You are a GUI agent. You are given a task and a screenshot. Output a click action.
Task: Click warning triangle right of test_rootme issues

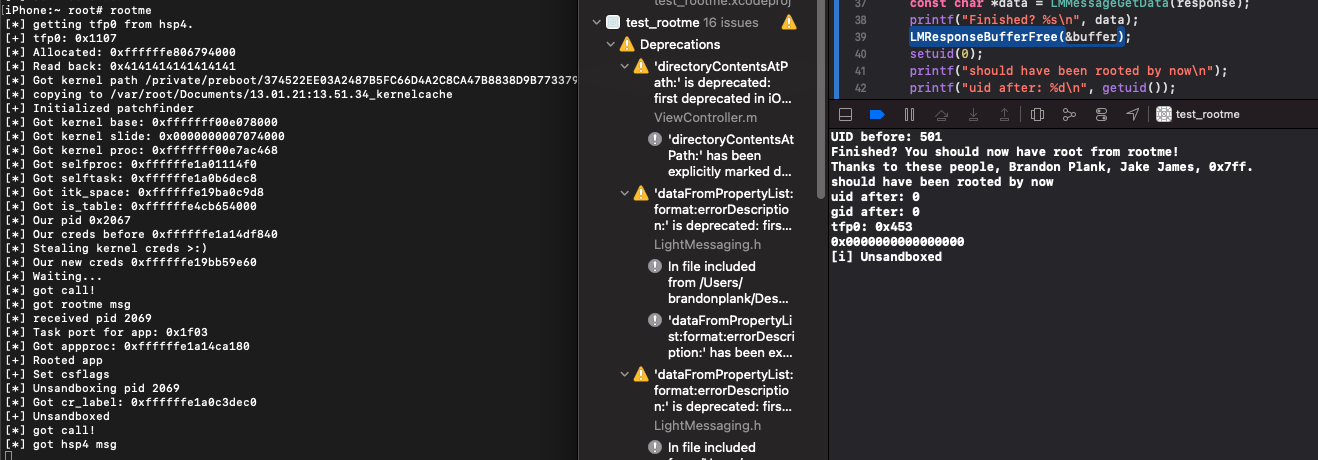click(790, 22)
